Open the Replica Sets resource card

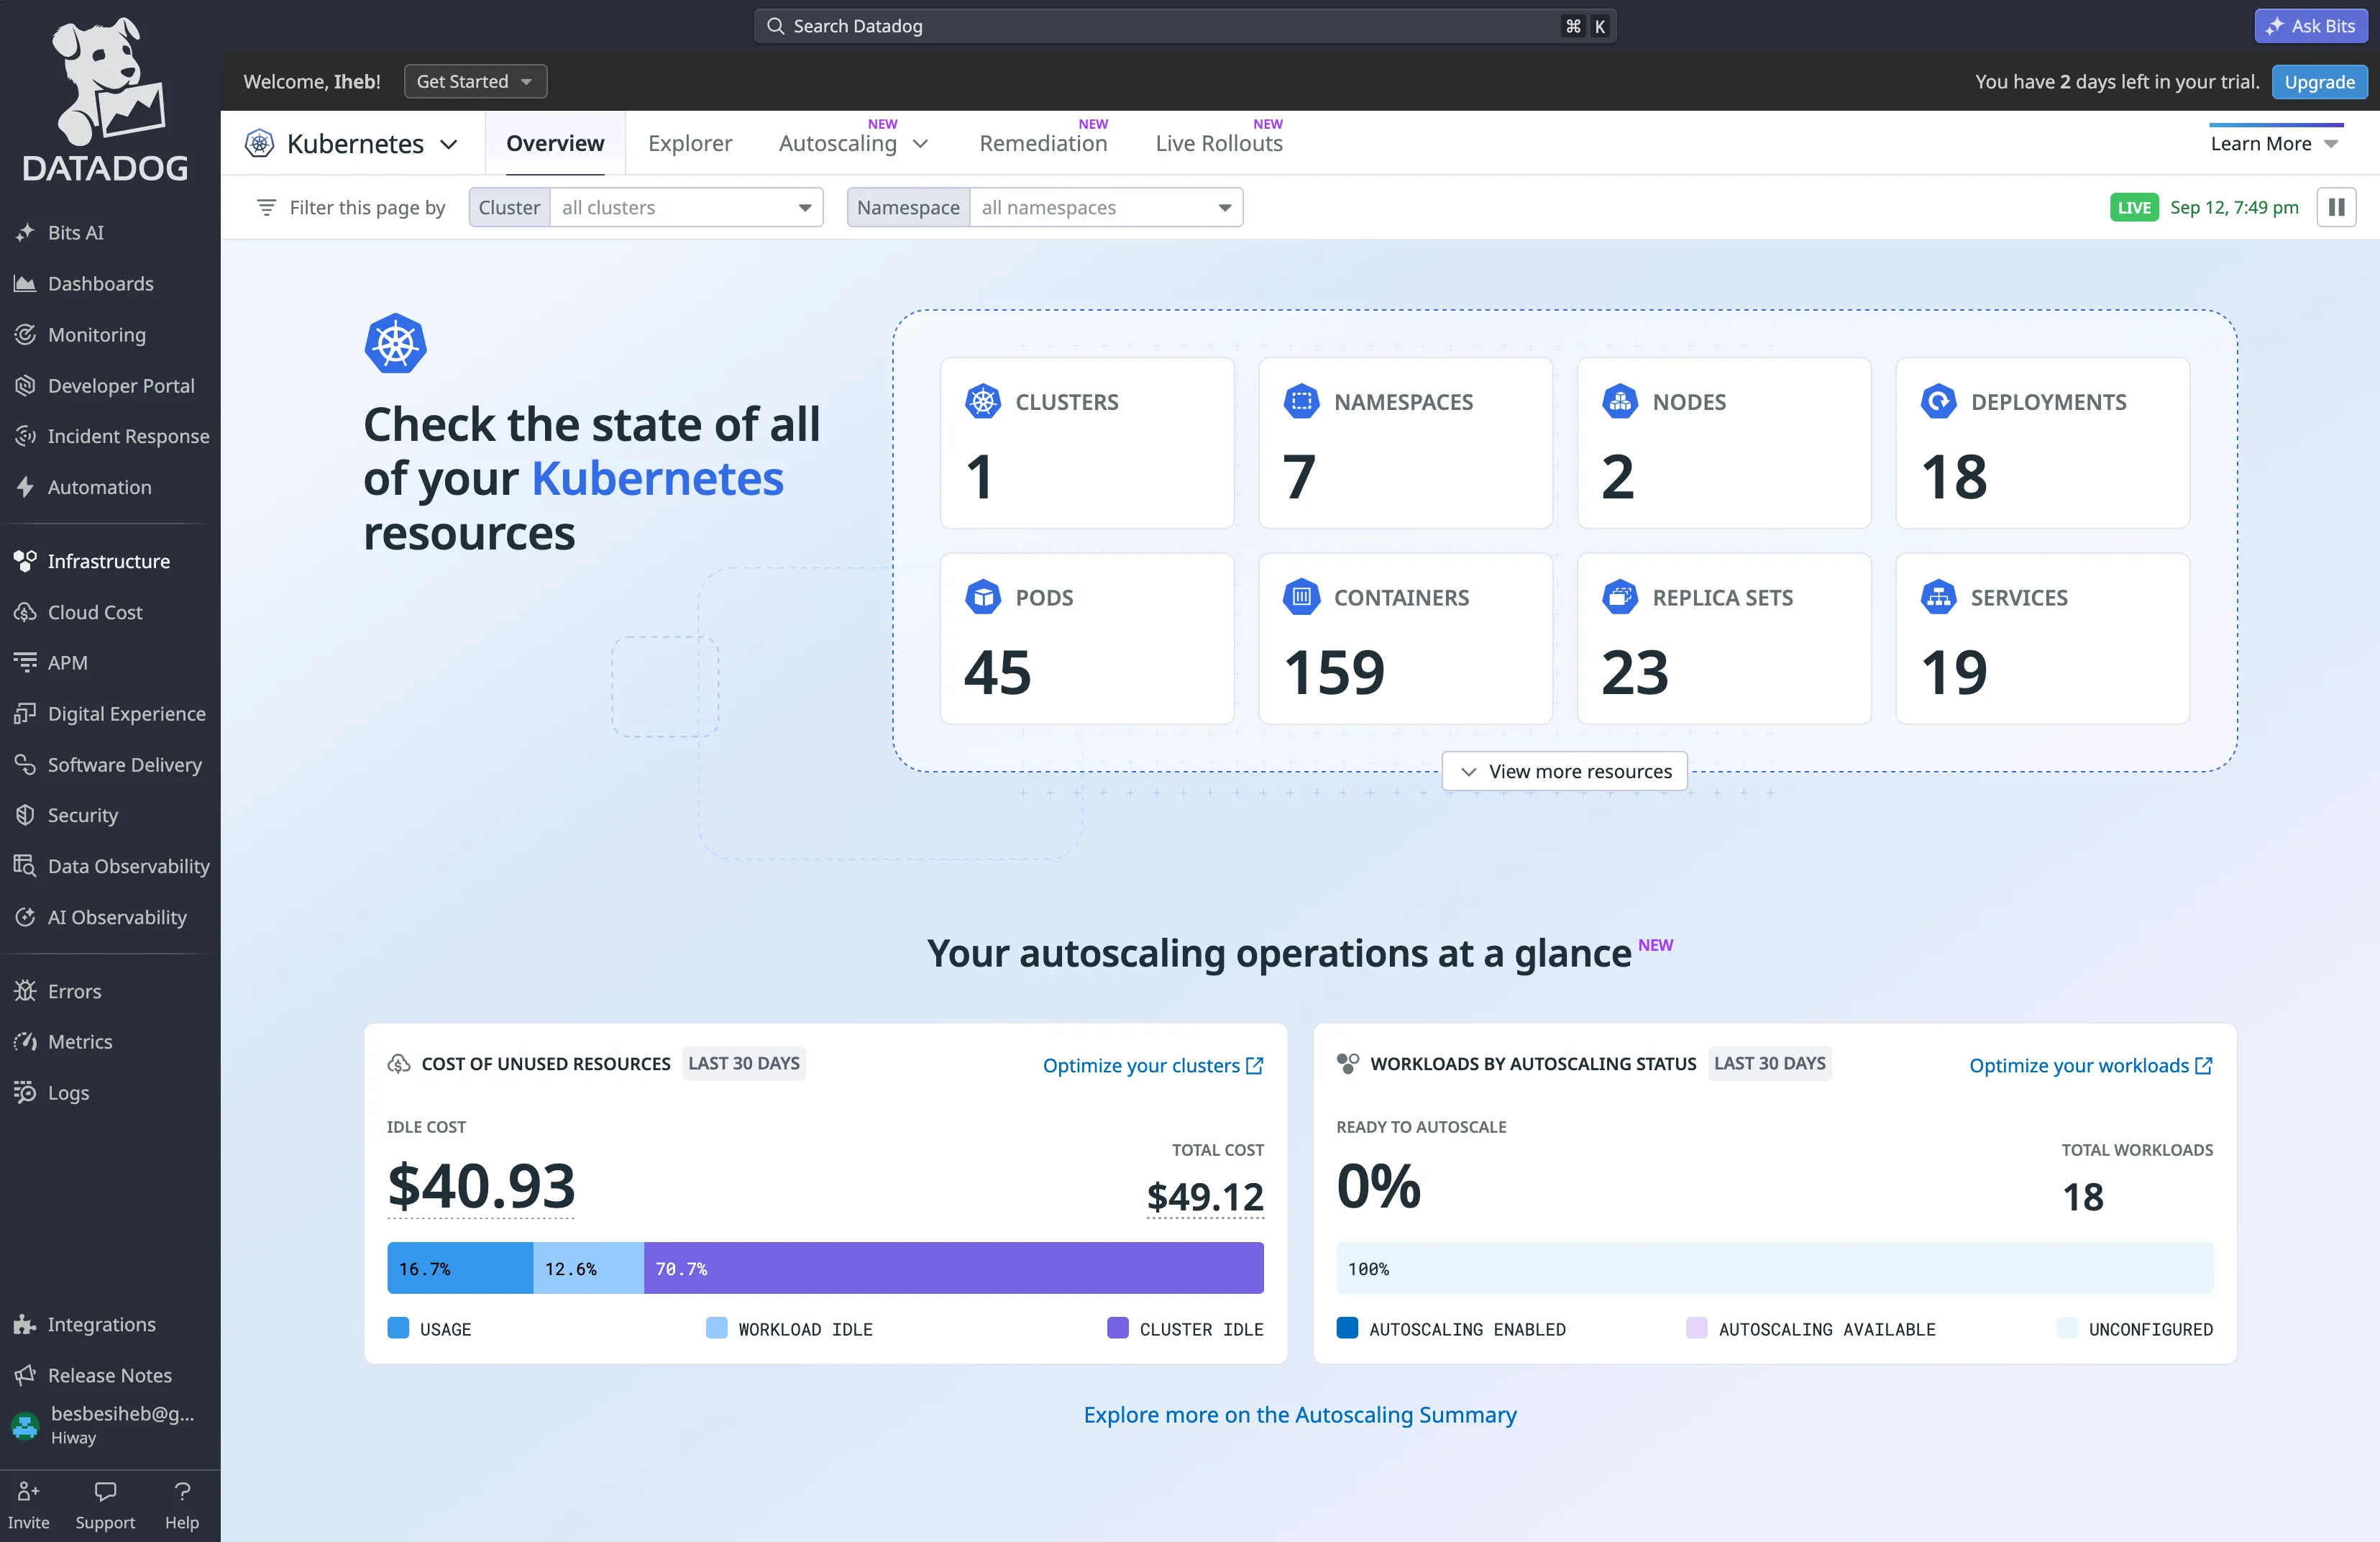tap(1724, 639)
